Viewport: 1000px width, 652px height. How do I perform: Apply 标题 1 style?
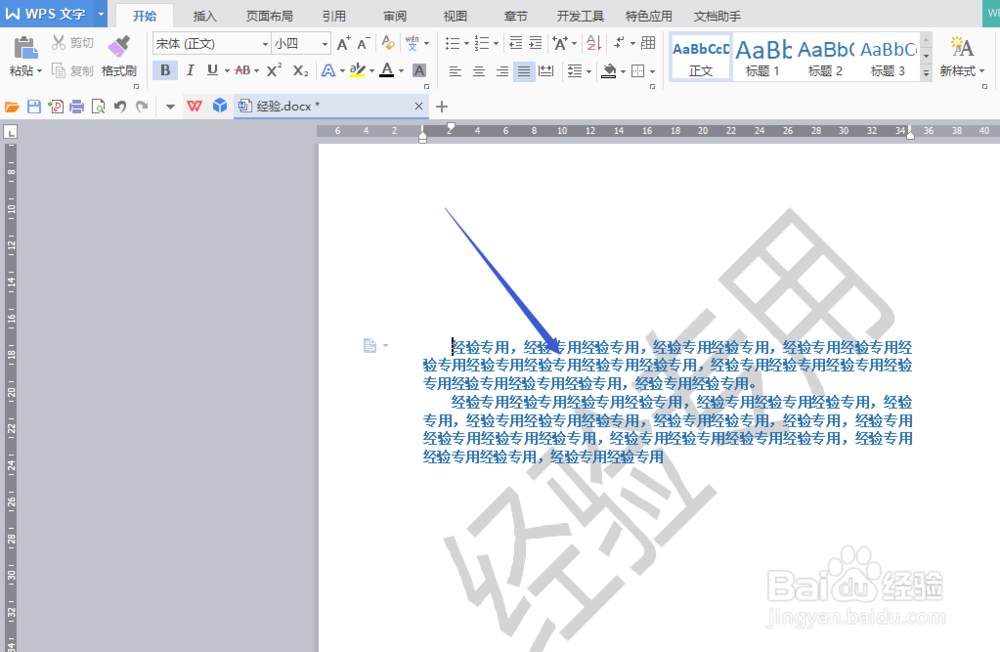[763, 58]
